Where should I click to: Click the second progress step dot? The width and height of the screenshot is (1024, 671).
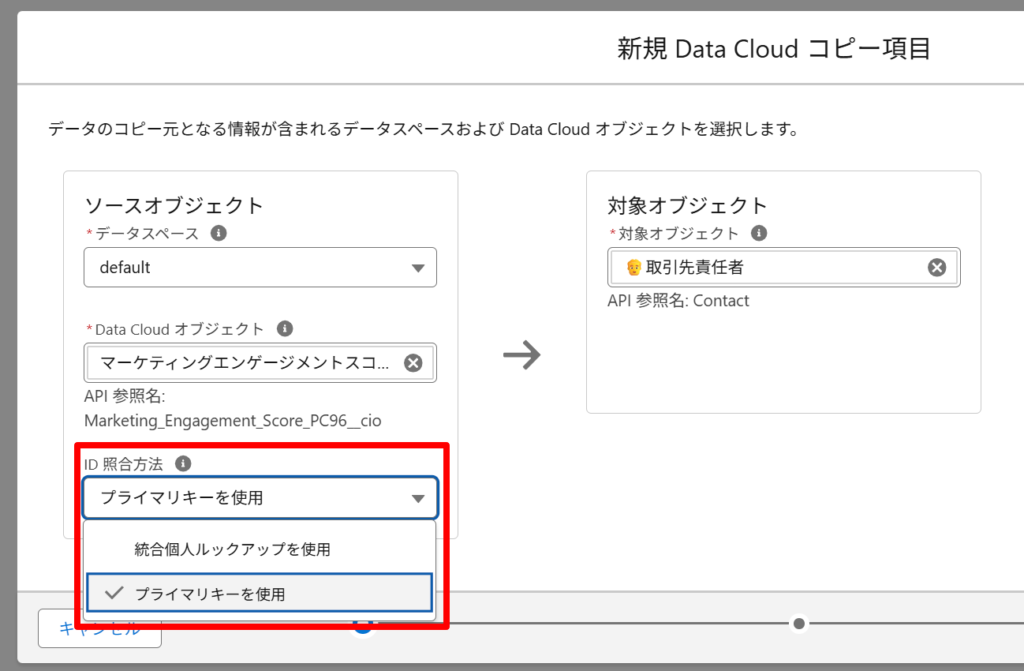pos(799,624)
